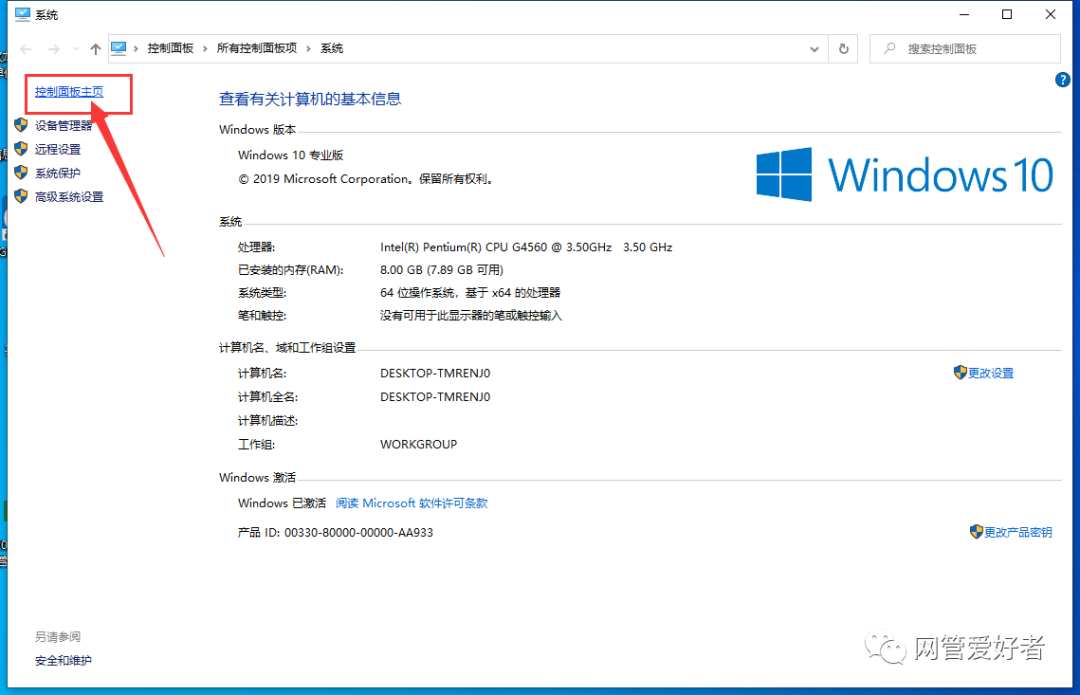The height and width of the screenshot is (695, 1080).
Task: Maximize the 系统 window
Action: pos(1007,14)
